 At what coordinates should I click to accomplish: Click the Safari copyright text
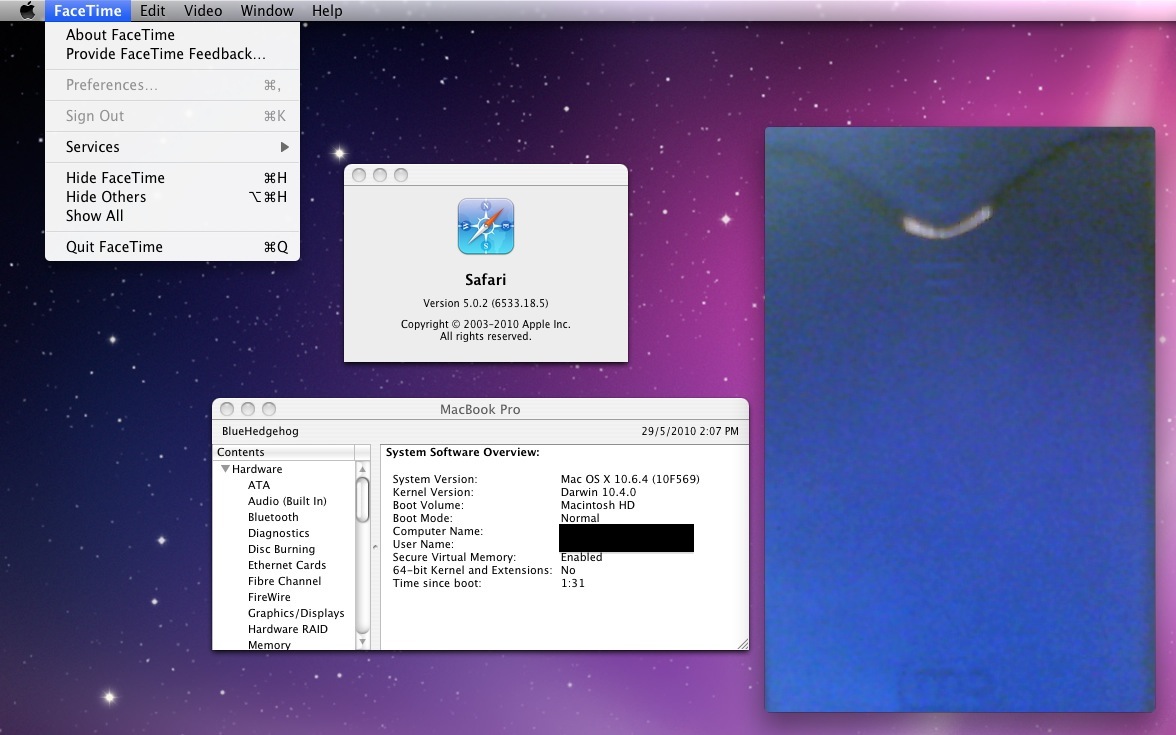pyautogui.click(x=486, y=331)
